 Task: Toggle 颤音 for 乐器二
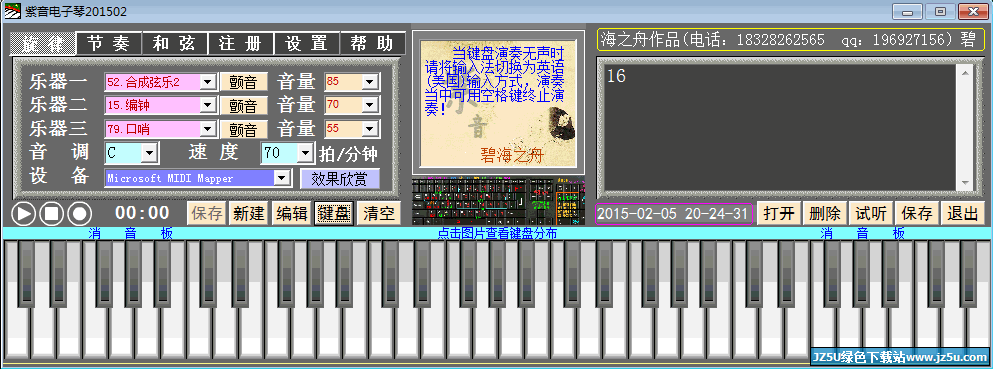(x=243, y=105)
